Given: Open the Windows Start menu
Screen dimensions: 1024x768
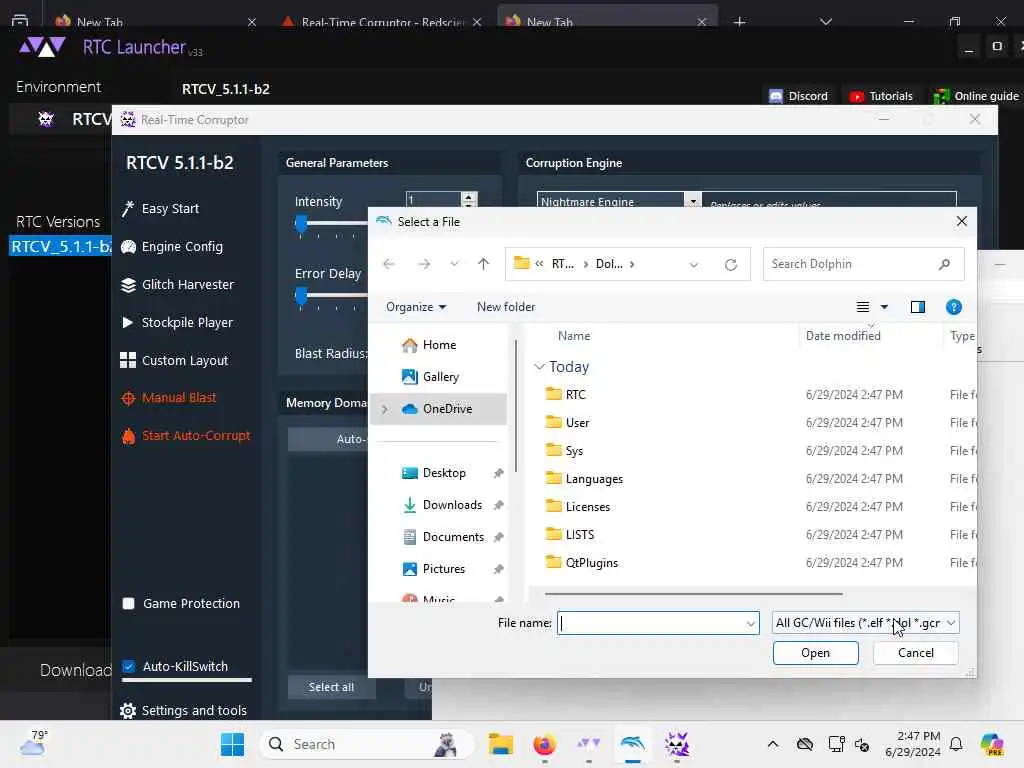Looking at the screenshot, I should click(x=232, y=744).
